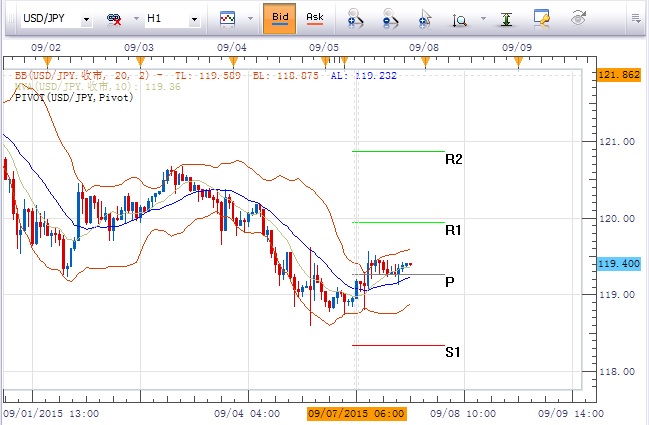Click the S1 support line label
Screen dimensions: 649x425
453,352
